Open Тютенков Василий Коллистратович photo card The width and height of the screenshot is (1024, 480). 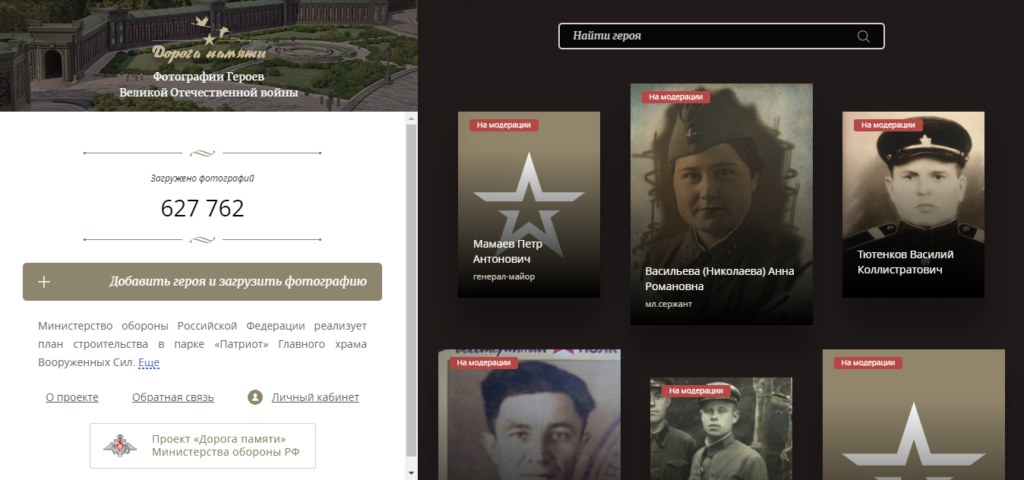(913, 204)
